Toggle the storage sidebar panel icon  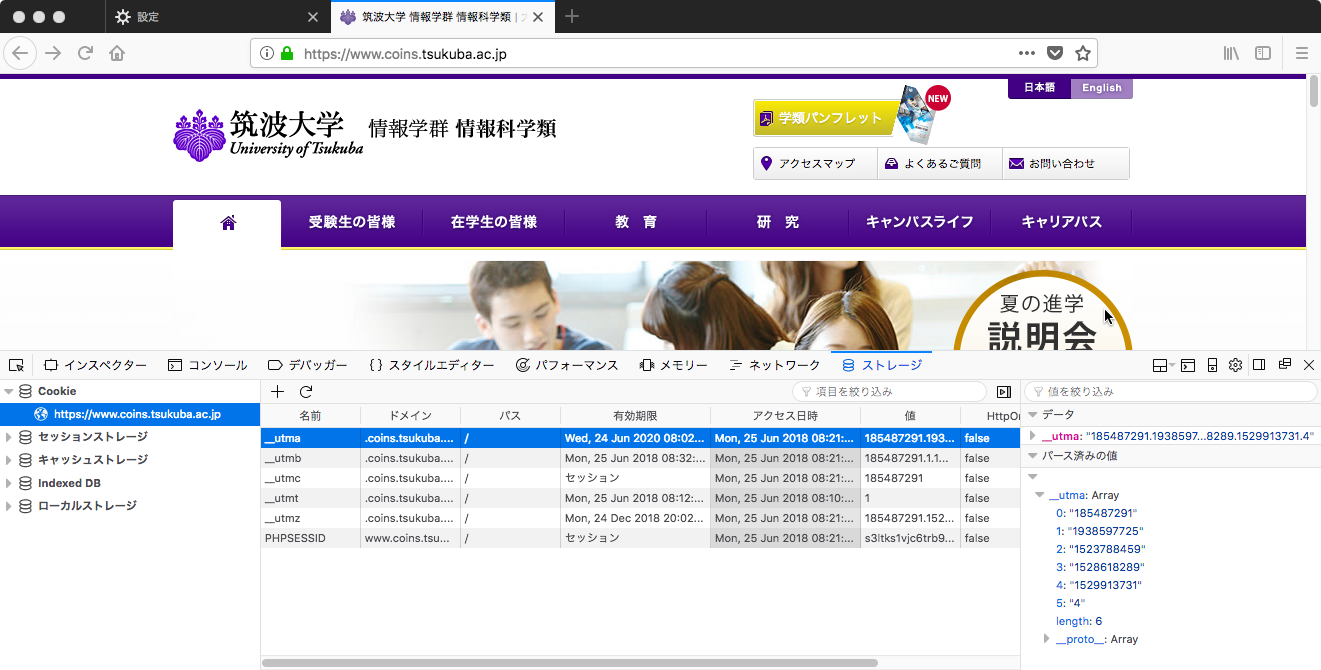point(1004,392)
